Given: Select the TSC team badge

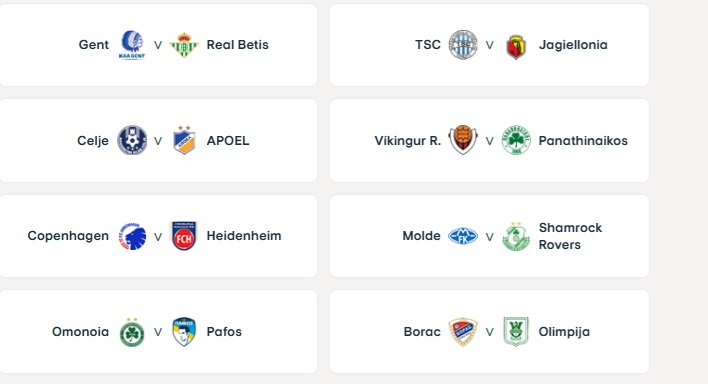Looking at the screenshot, I should 463,45.
